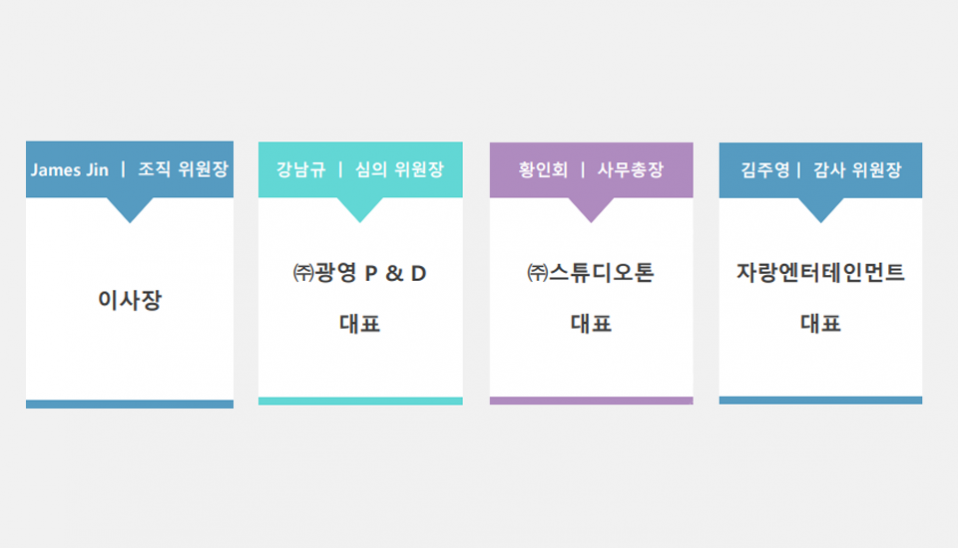Click the purple bottom bar of 스튜디오톤 card
Viewport: 958px width, 548px height.
click(x=591, y=401)
